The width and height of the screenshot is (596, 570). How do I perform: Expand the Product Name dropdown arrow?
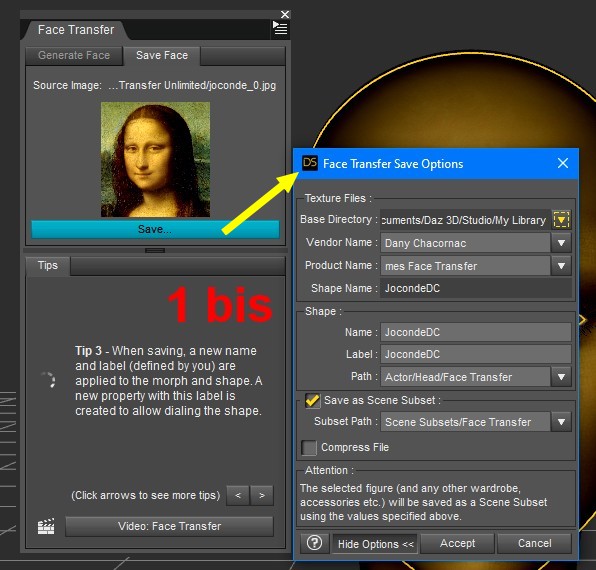tap(561, 266)
